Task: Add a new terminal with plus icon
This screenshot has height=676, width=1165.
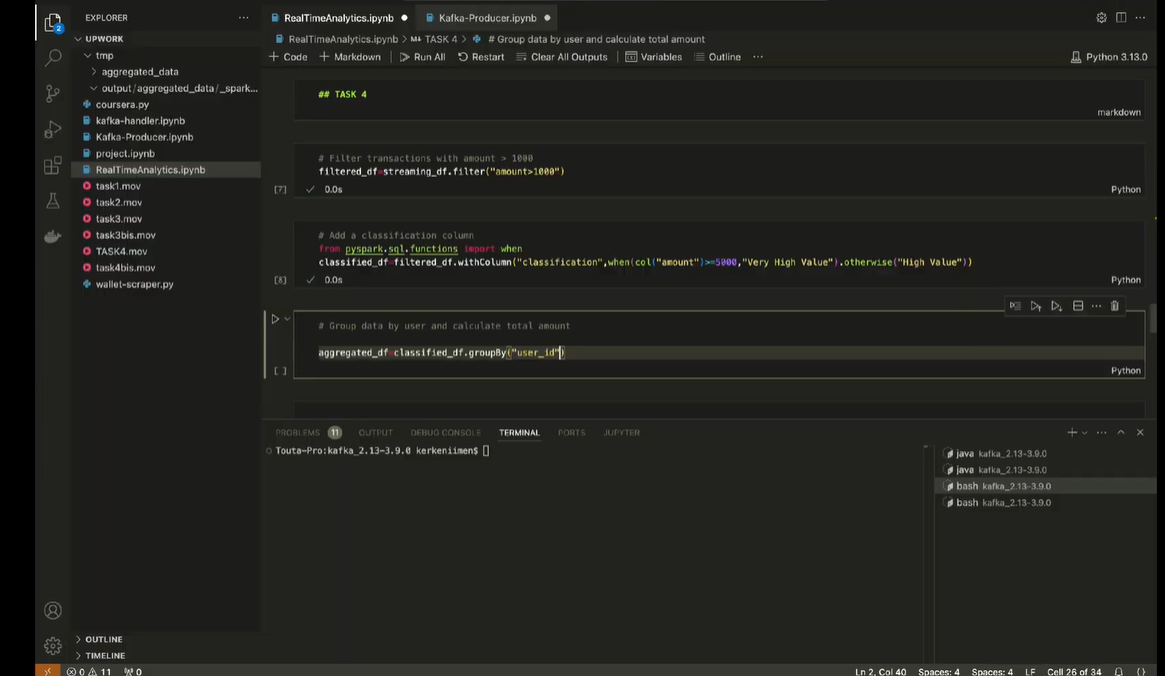Action: 1071,432
